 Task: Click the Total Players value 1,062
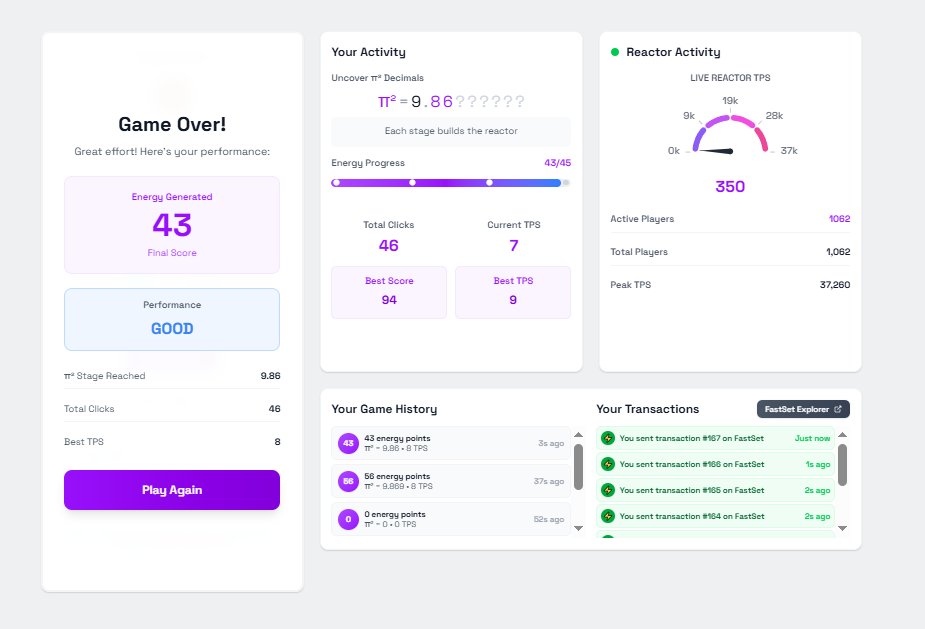(x=838, y=251)
